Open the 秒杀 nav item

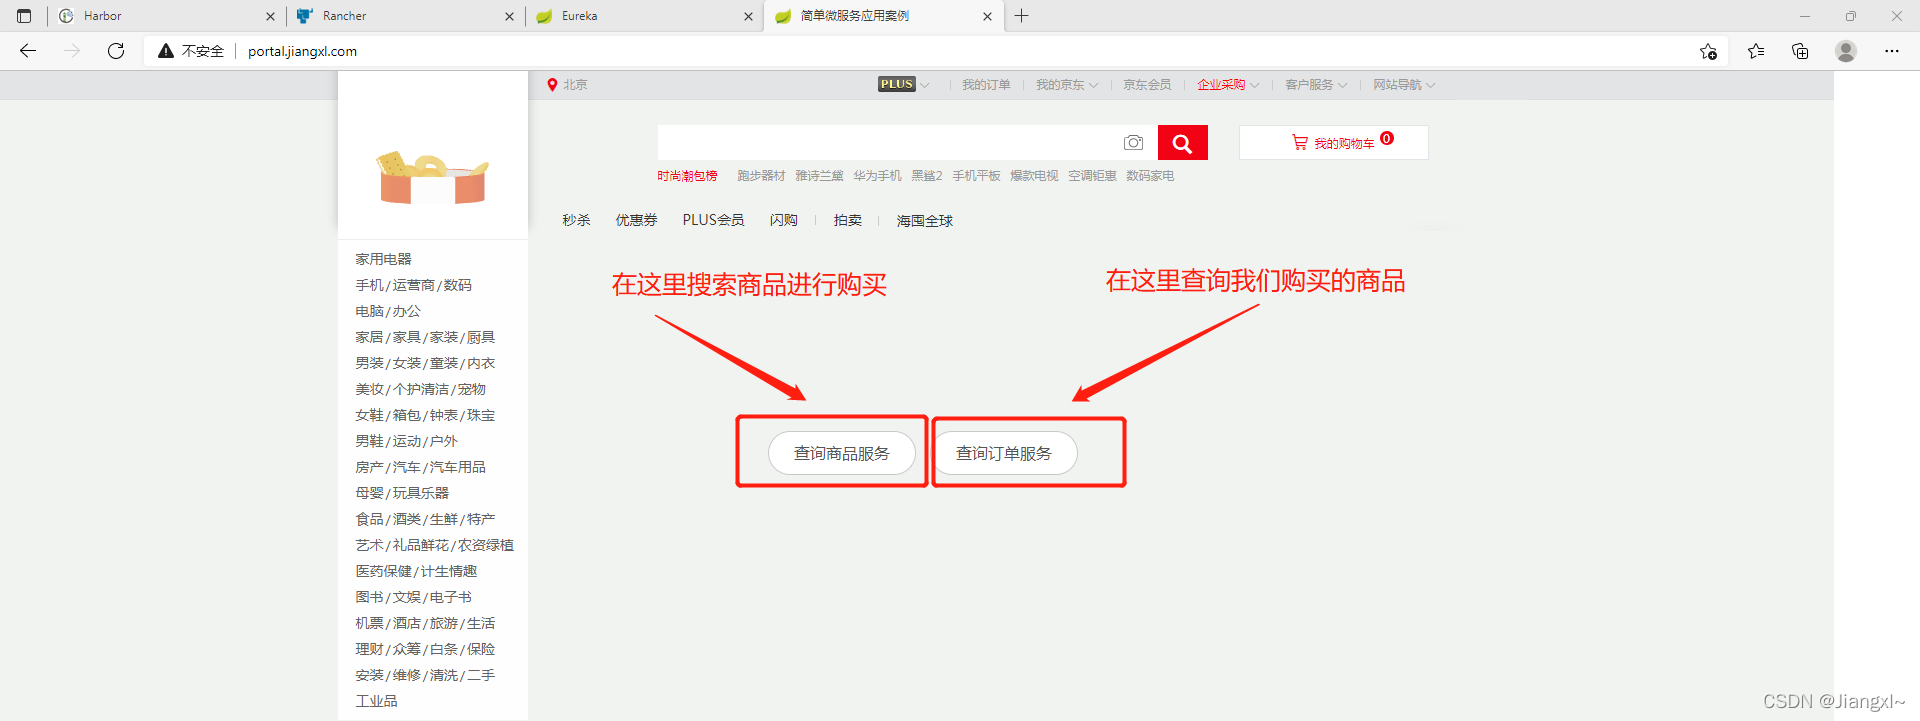(576, 220)
